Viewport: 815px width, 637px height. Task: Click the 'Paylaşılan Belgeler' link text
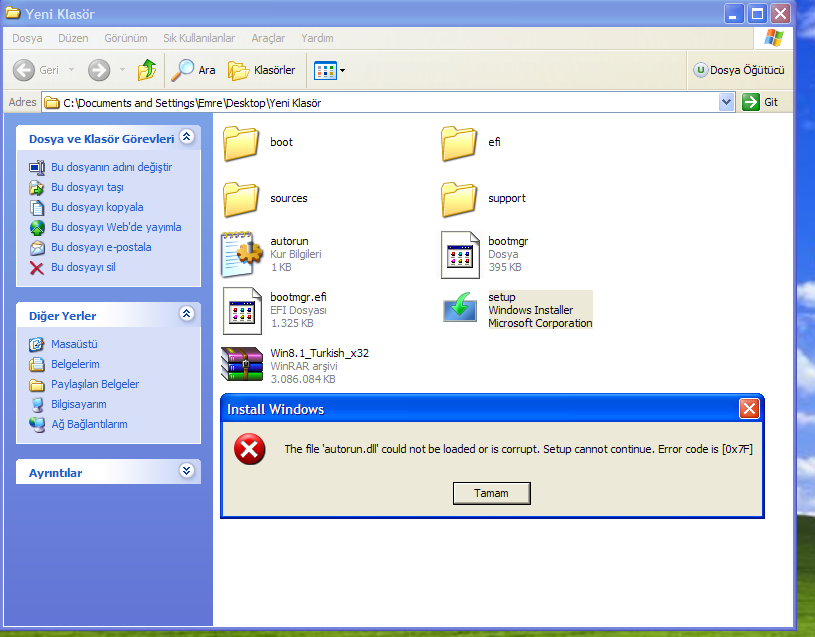(95, 384)
